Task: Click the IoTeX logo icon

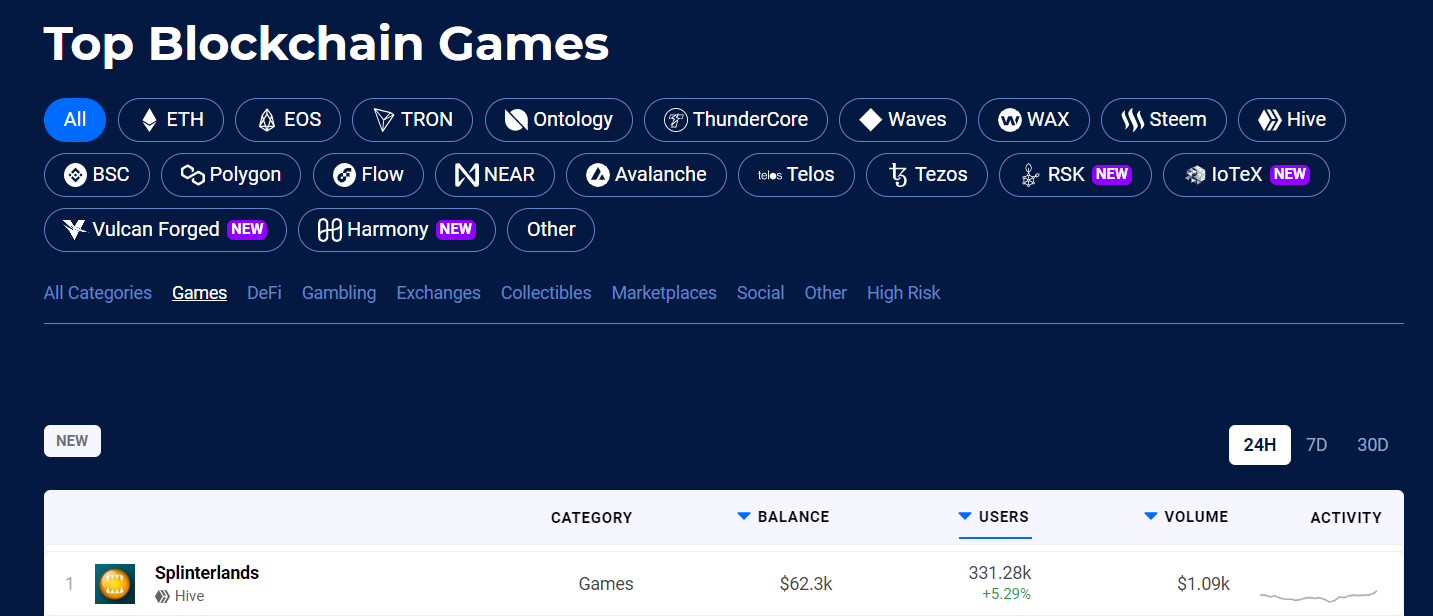Action: click(1196, 175)
